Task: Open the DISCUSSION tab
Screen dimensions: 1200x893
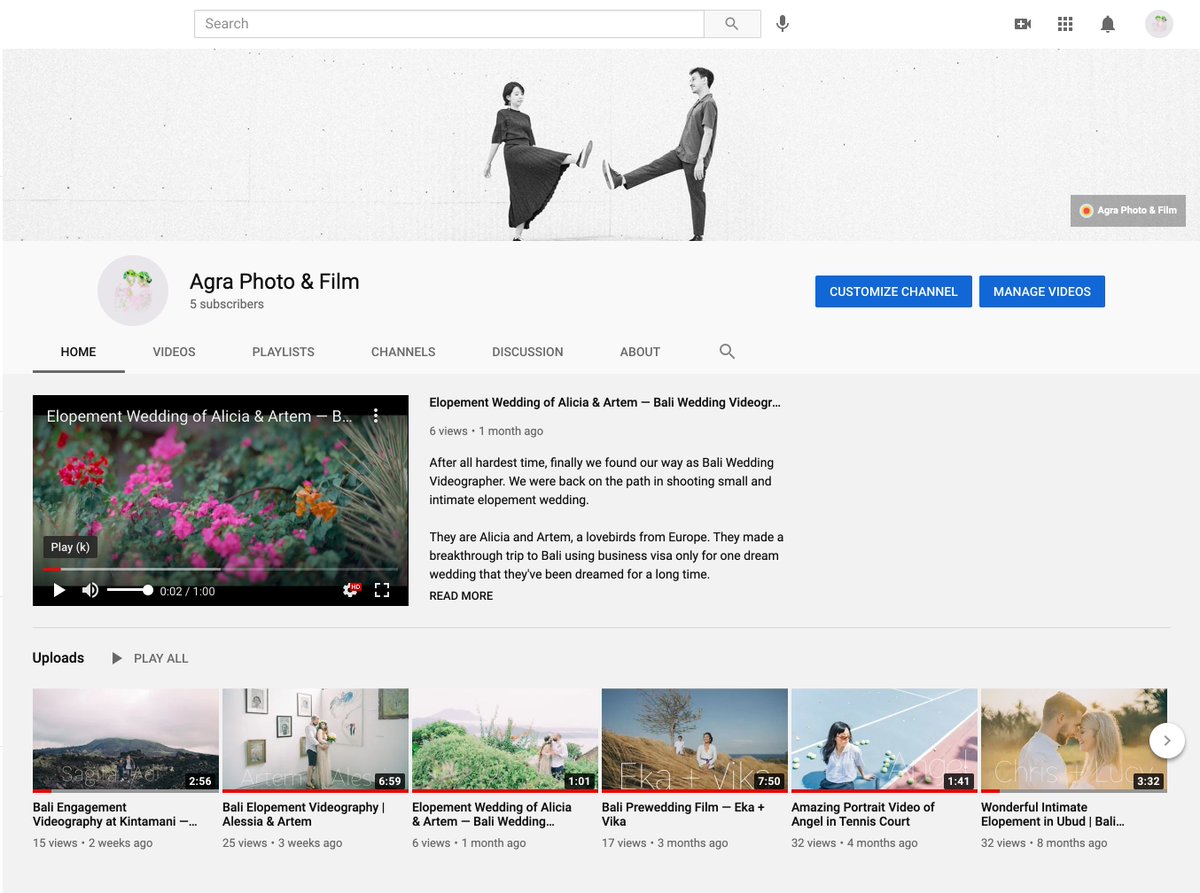Action: pyautogui.click(x=527, y=351)
